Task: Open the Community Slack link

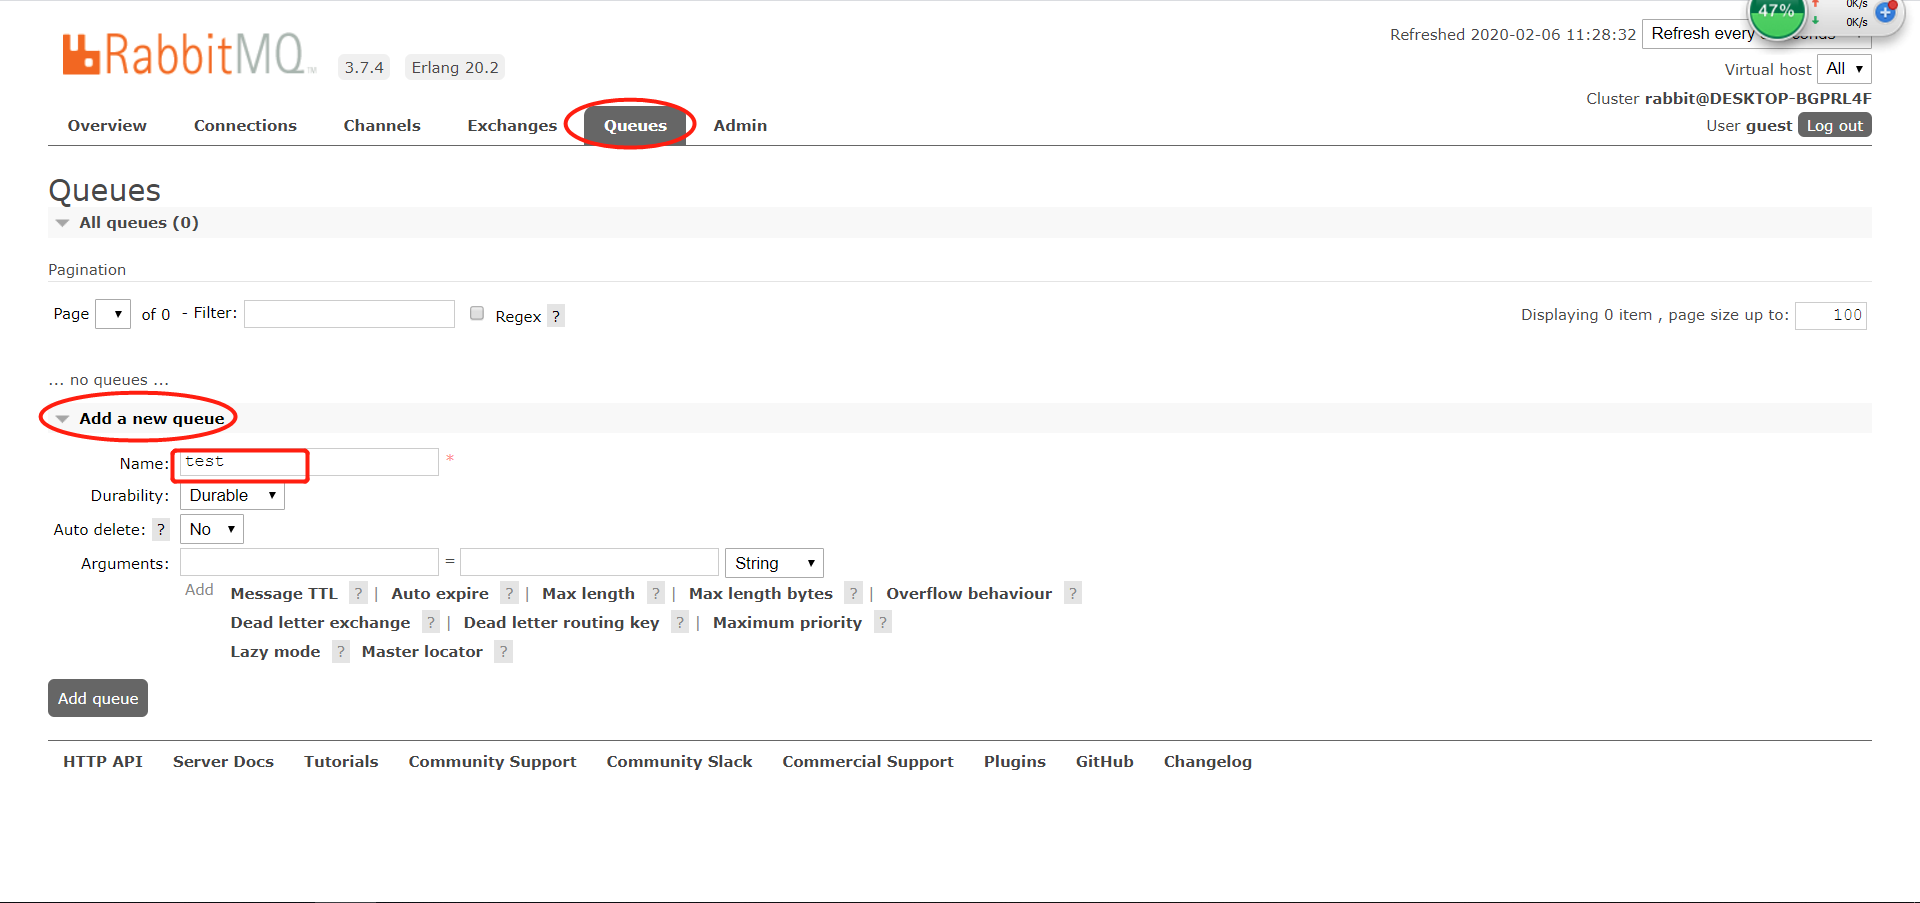Action: click(x=679, y=761)
